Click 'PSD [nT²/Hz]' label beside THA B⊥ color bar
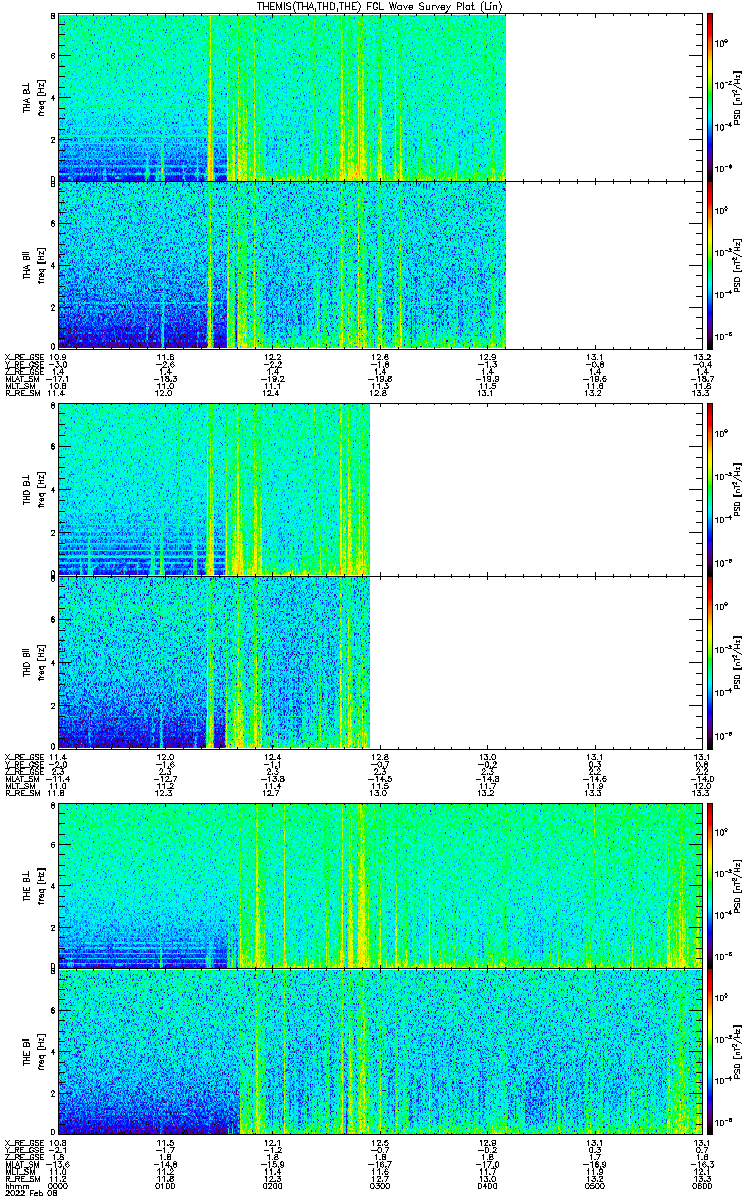This screenshot has width=750, height=1200. (x=738, y=98)
